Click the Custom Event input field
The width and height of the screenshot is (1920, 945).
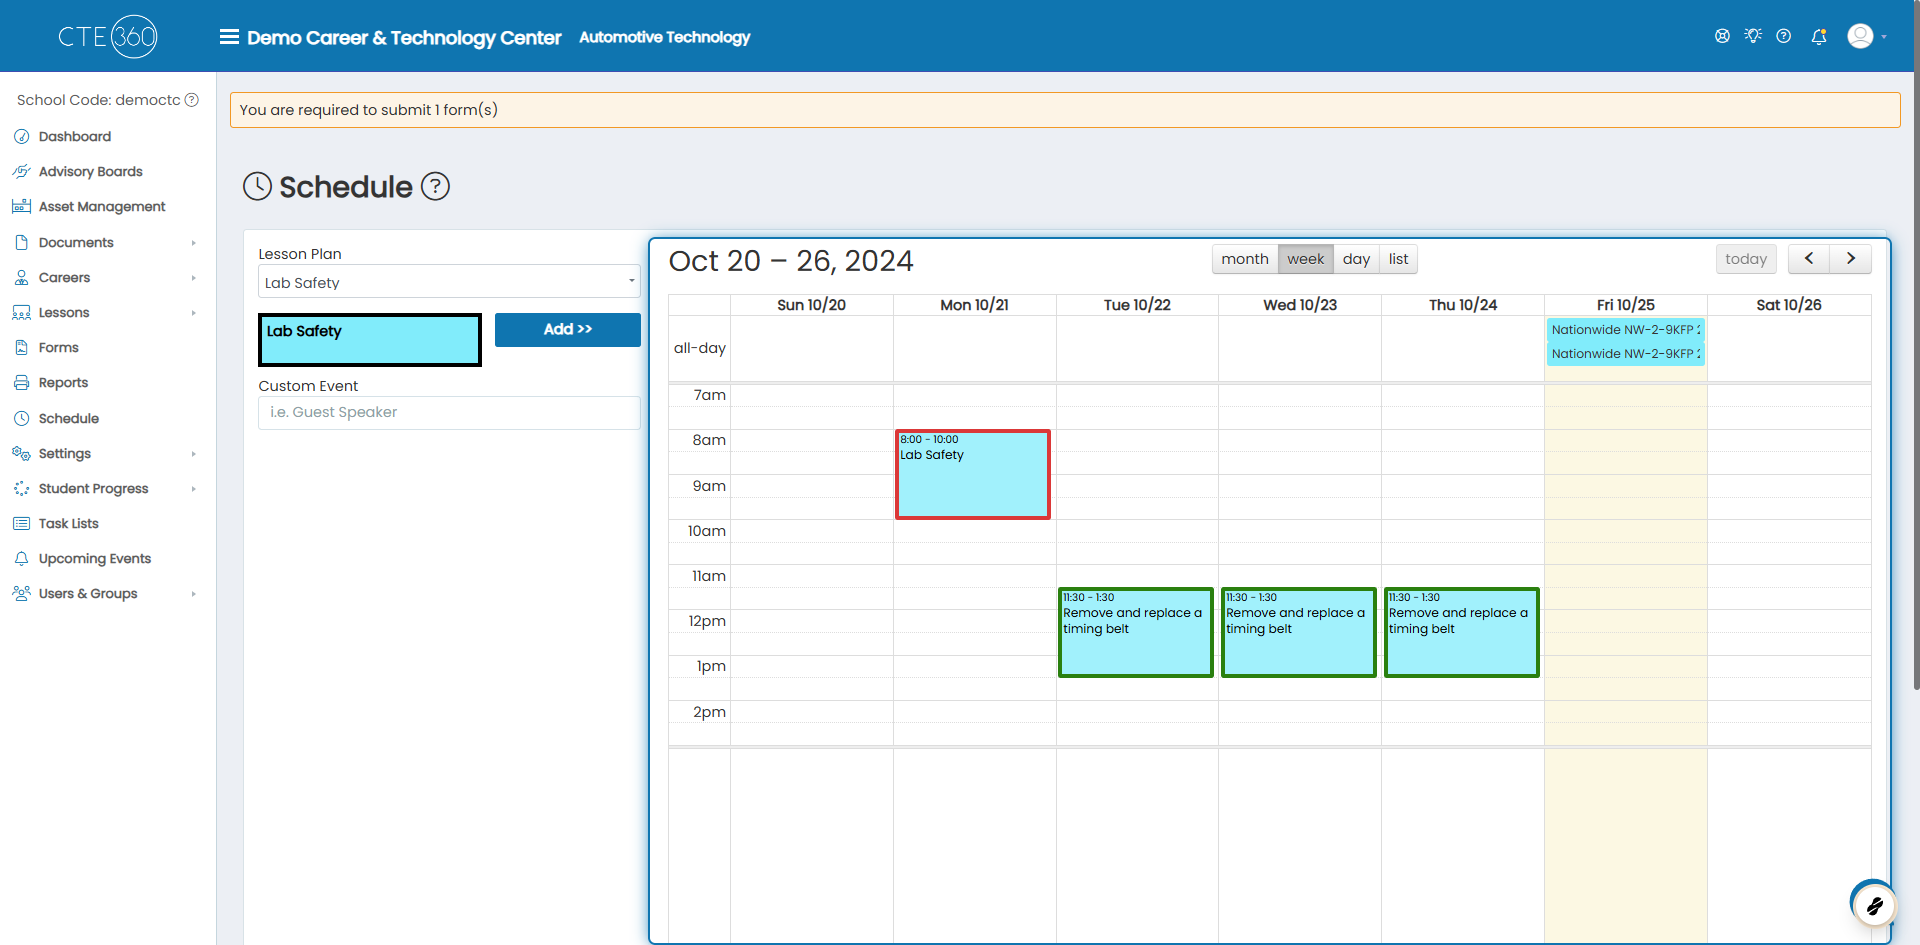449,412
